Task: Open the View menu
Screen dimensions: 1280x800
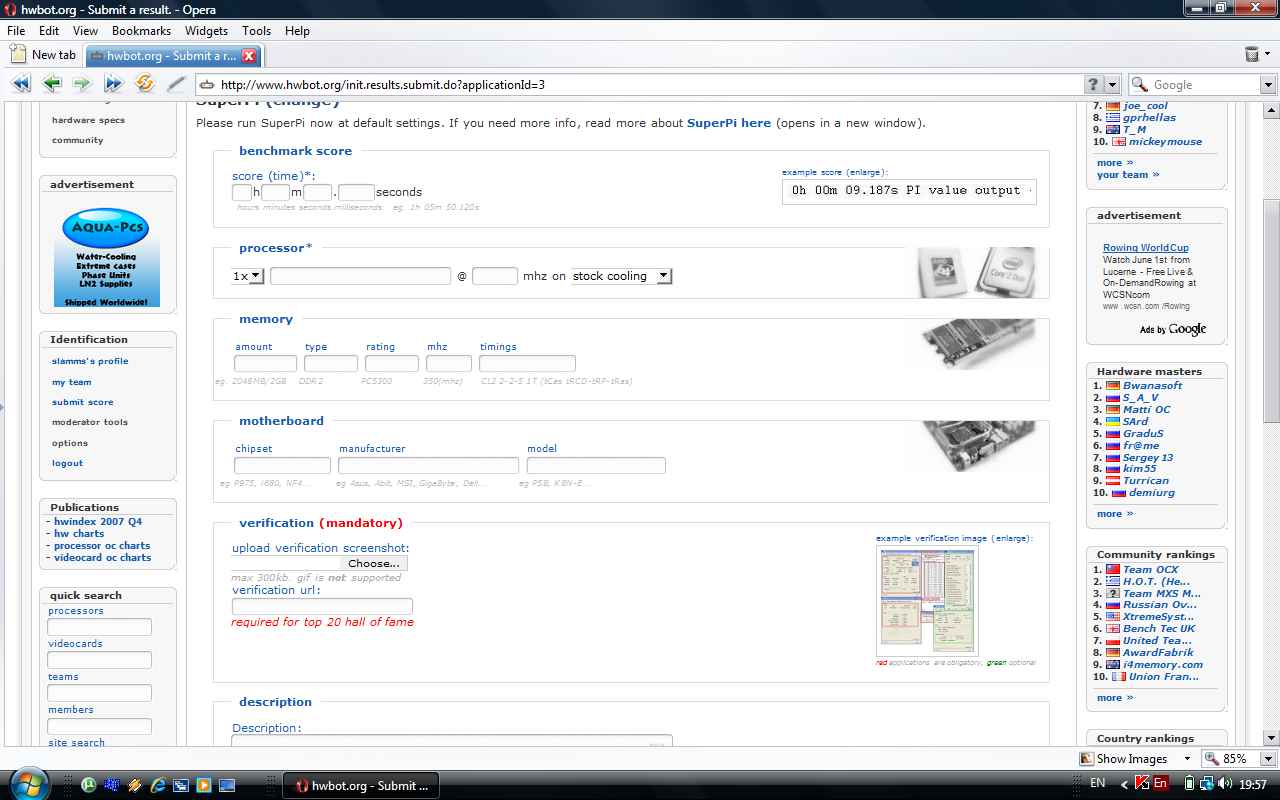Action: click(85, 31)
